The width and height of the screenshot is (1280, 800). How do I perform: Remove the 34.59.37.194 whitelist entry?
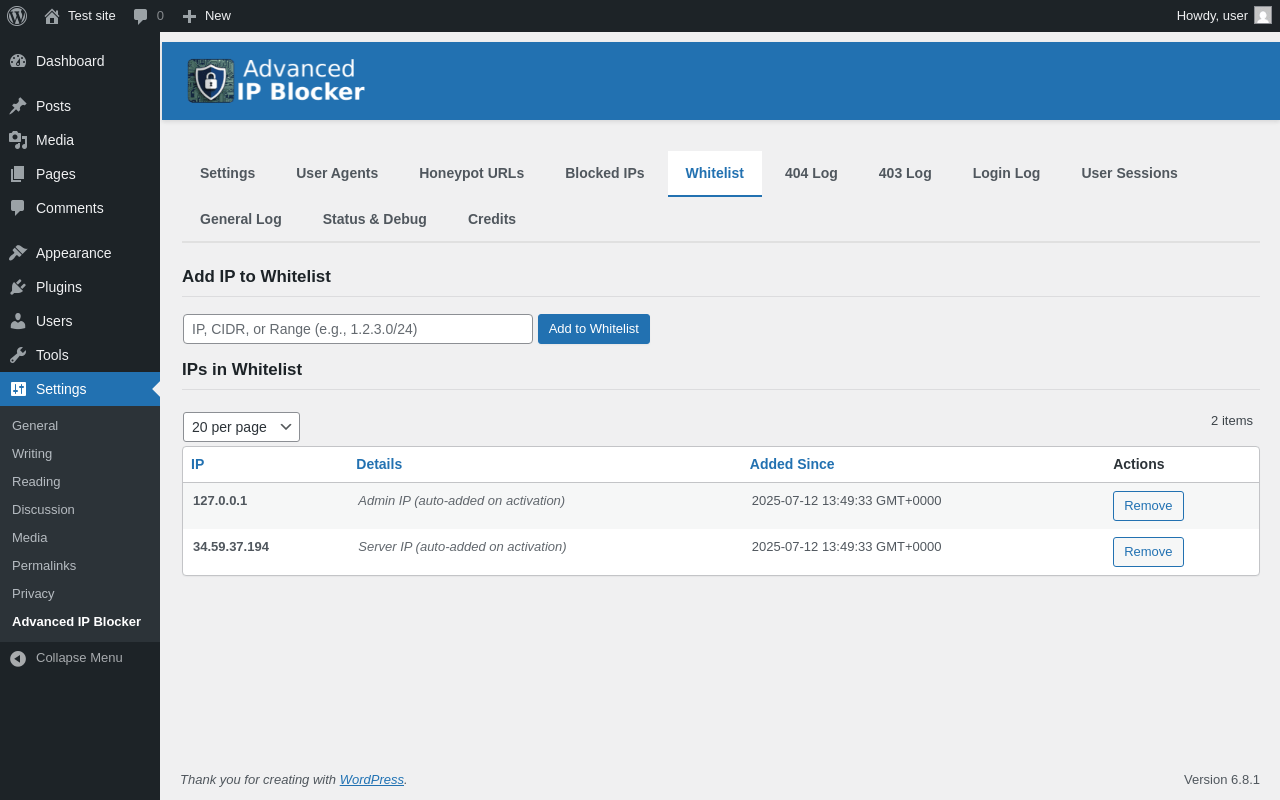pyautogui.click(x=1148, y=552)
